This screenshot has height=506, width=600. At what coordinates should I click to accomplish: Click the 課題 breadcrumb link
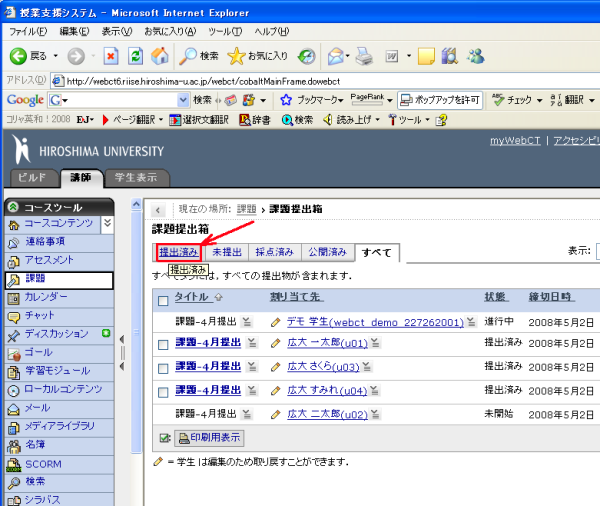tap(246, 209)
